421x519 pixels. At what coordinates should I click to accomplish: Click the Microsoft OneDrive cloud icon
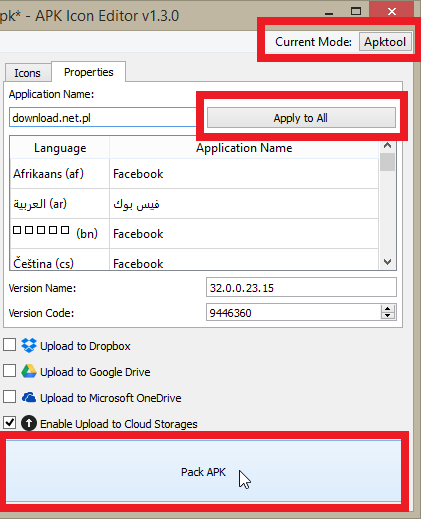pos(29,397)
